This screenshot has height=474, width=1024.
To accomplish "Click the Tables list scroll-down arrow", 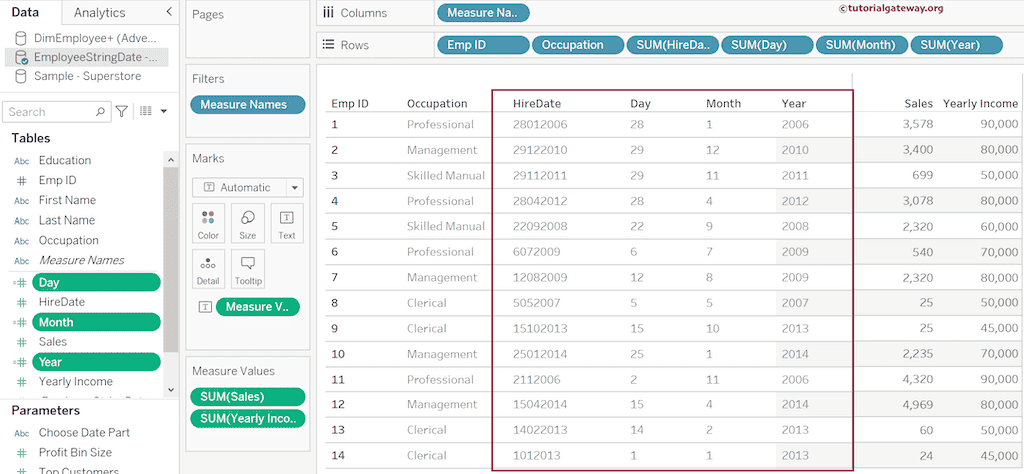I will [170, 389].
